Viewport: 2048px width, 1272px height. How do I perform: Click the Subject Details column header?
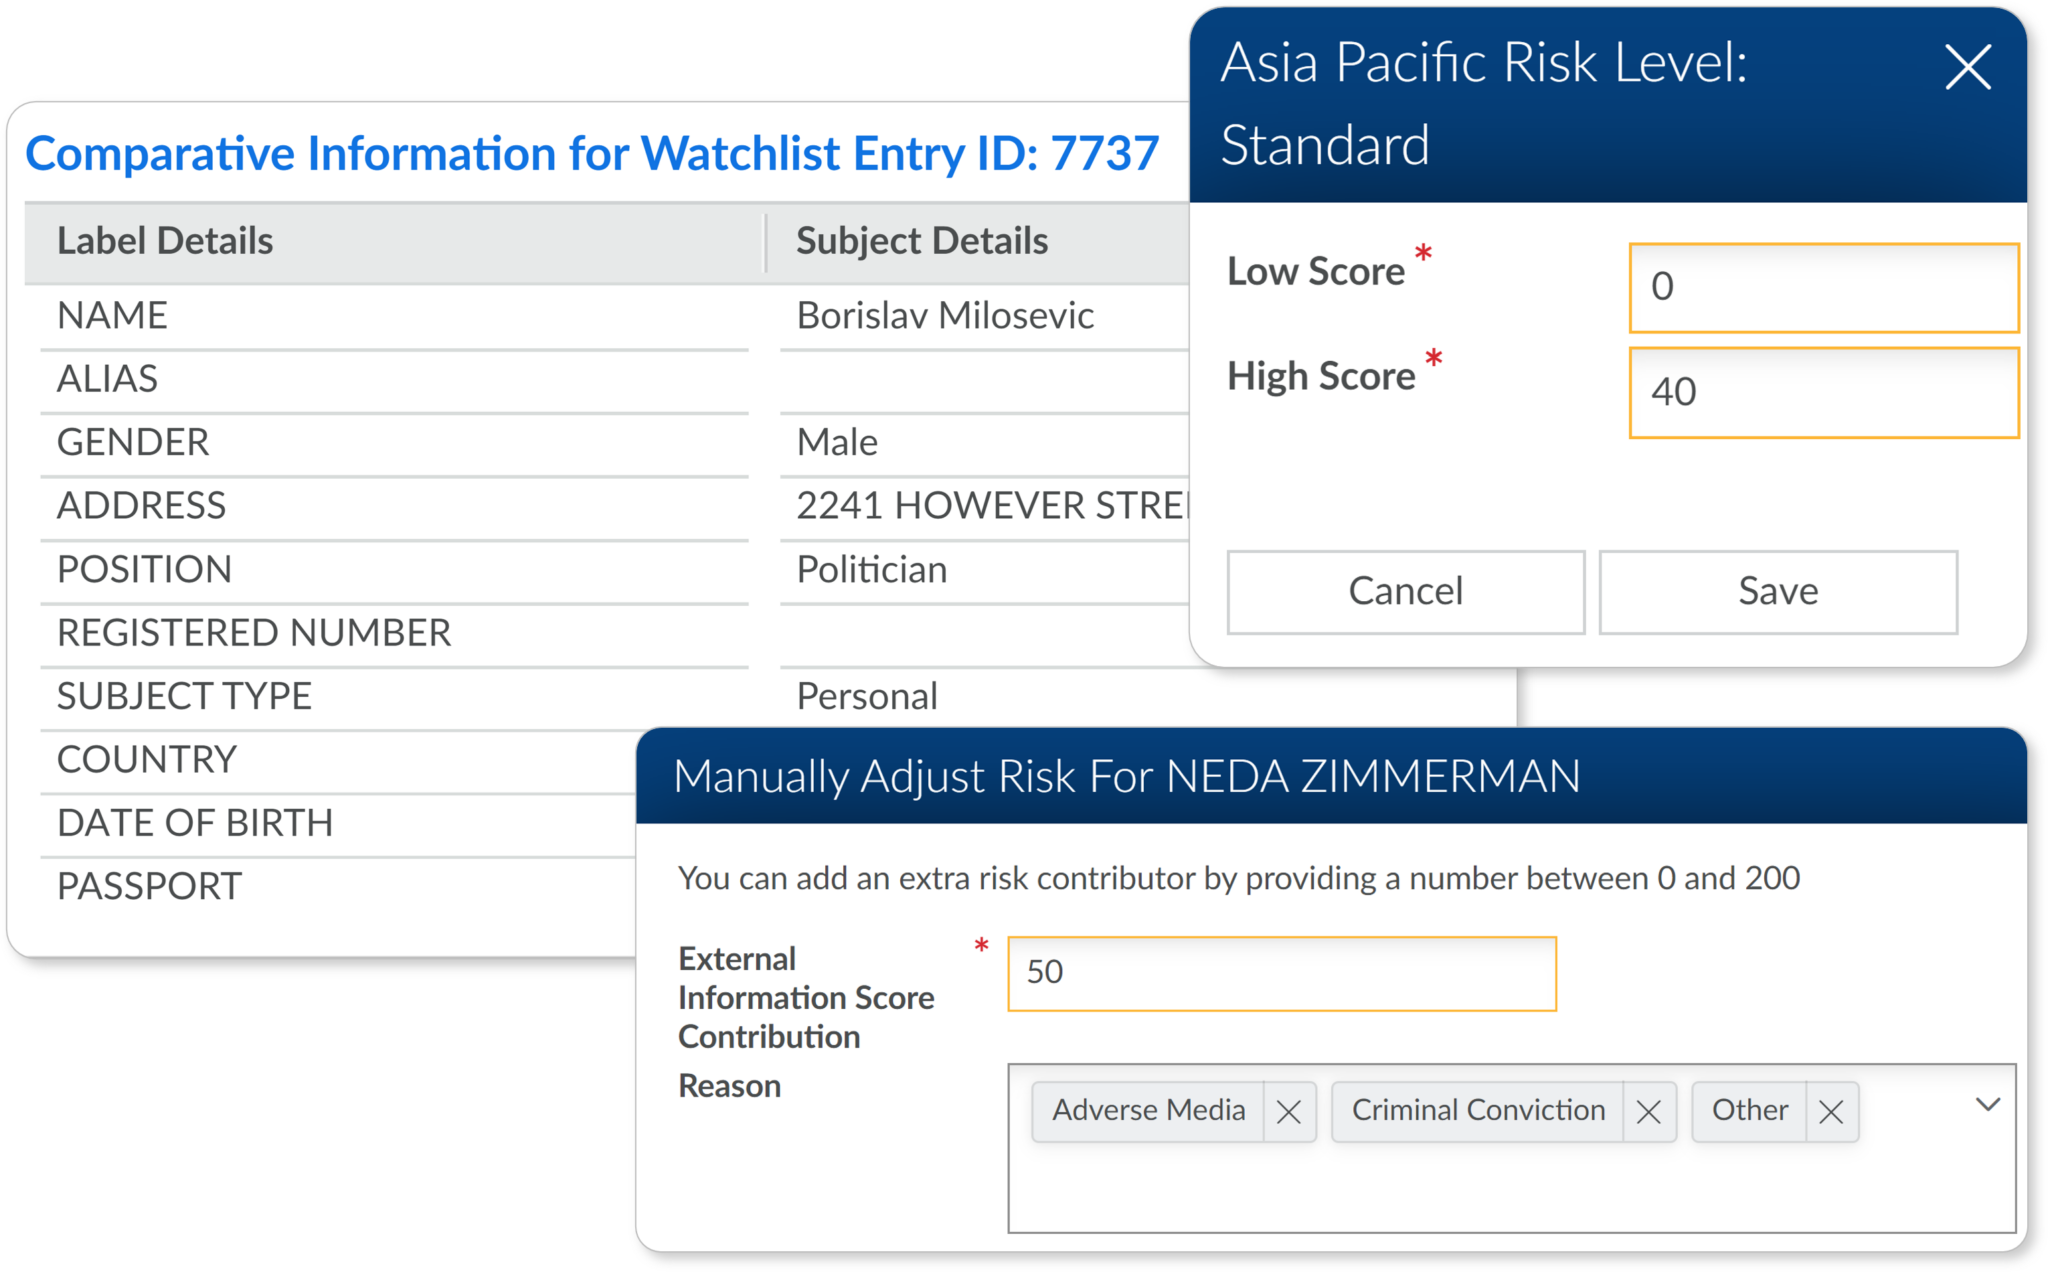click(921, 241)
